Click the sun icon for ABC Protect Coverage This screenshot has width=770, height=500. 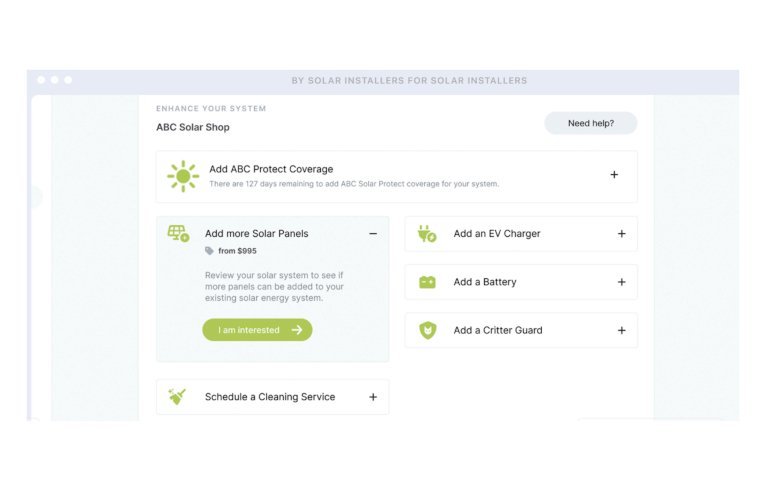click(183, 176)
